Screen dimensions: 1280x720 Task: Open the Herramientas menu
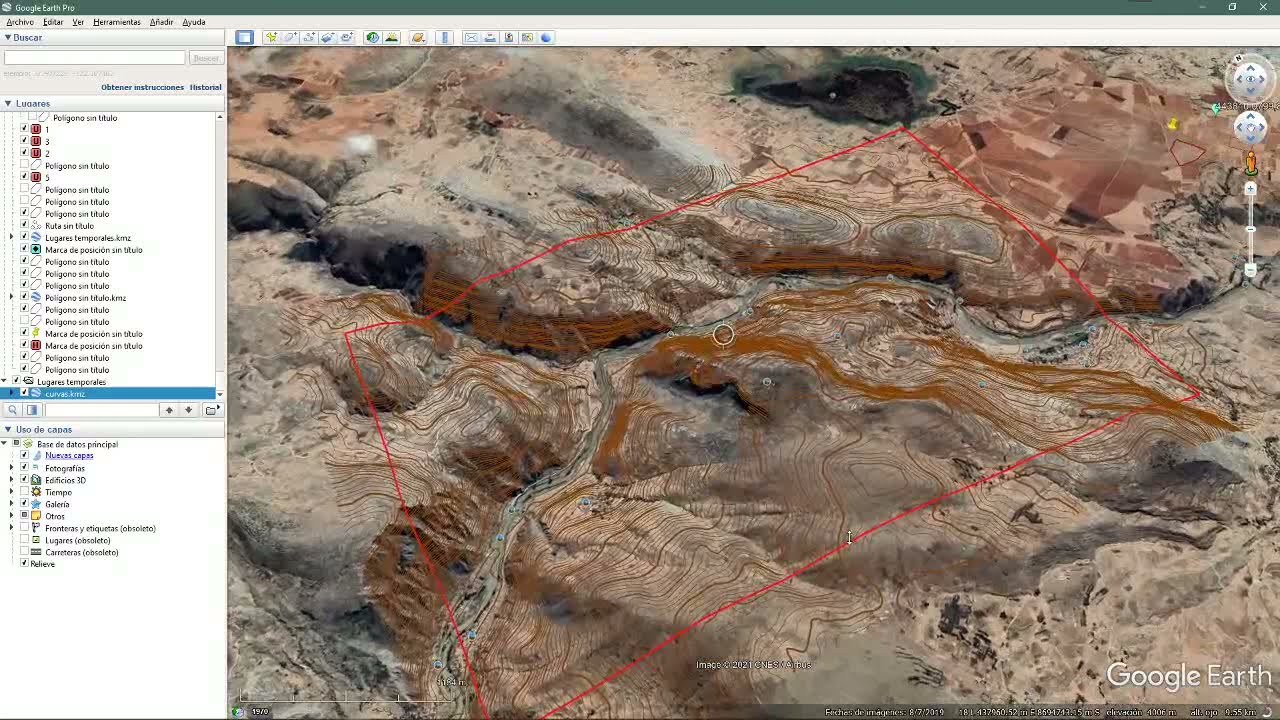click(x=117, y=22)
